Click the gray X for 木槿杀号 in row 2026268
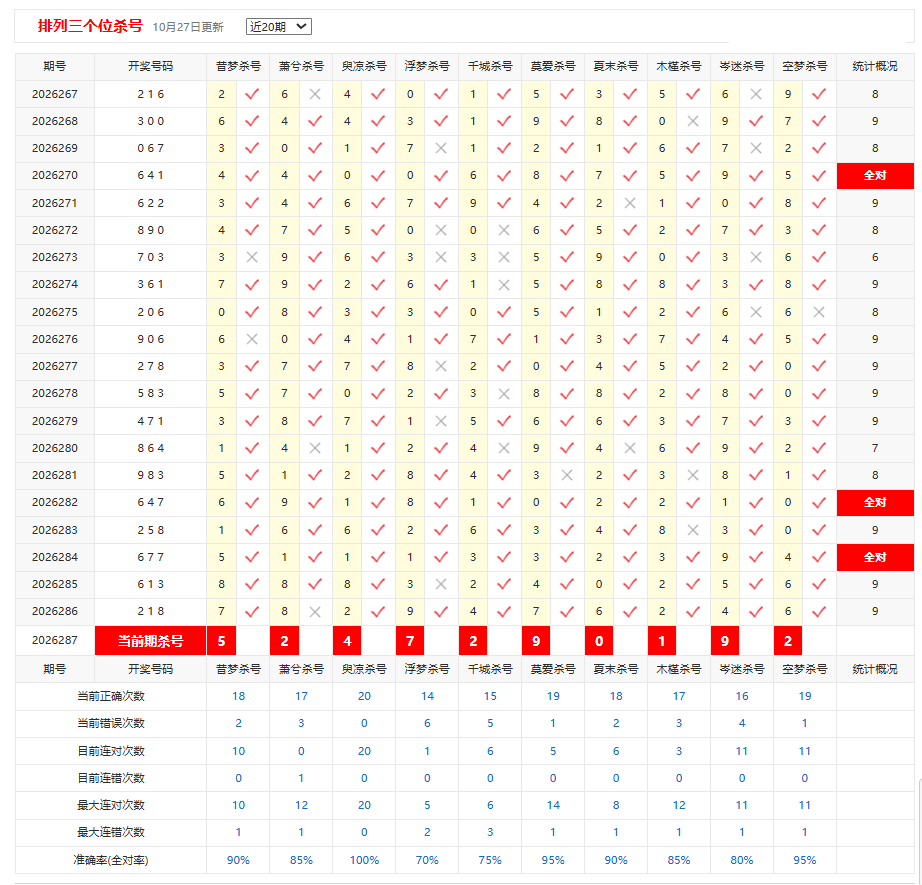The width and height of the screenshot is (922, 885). (x=693, y=121)
